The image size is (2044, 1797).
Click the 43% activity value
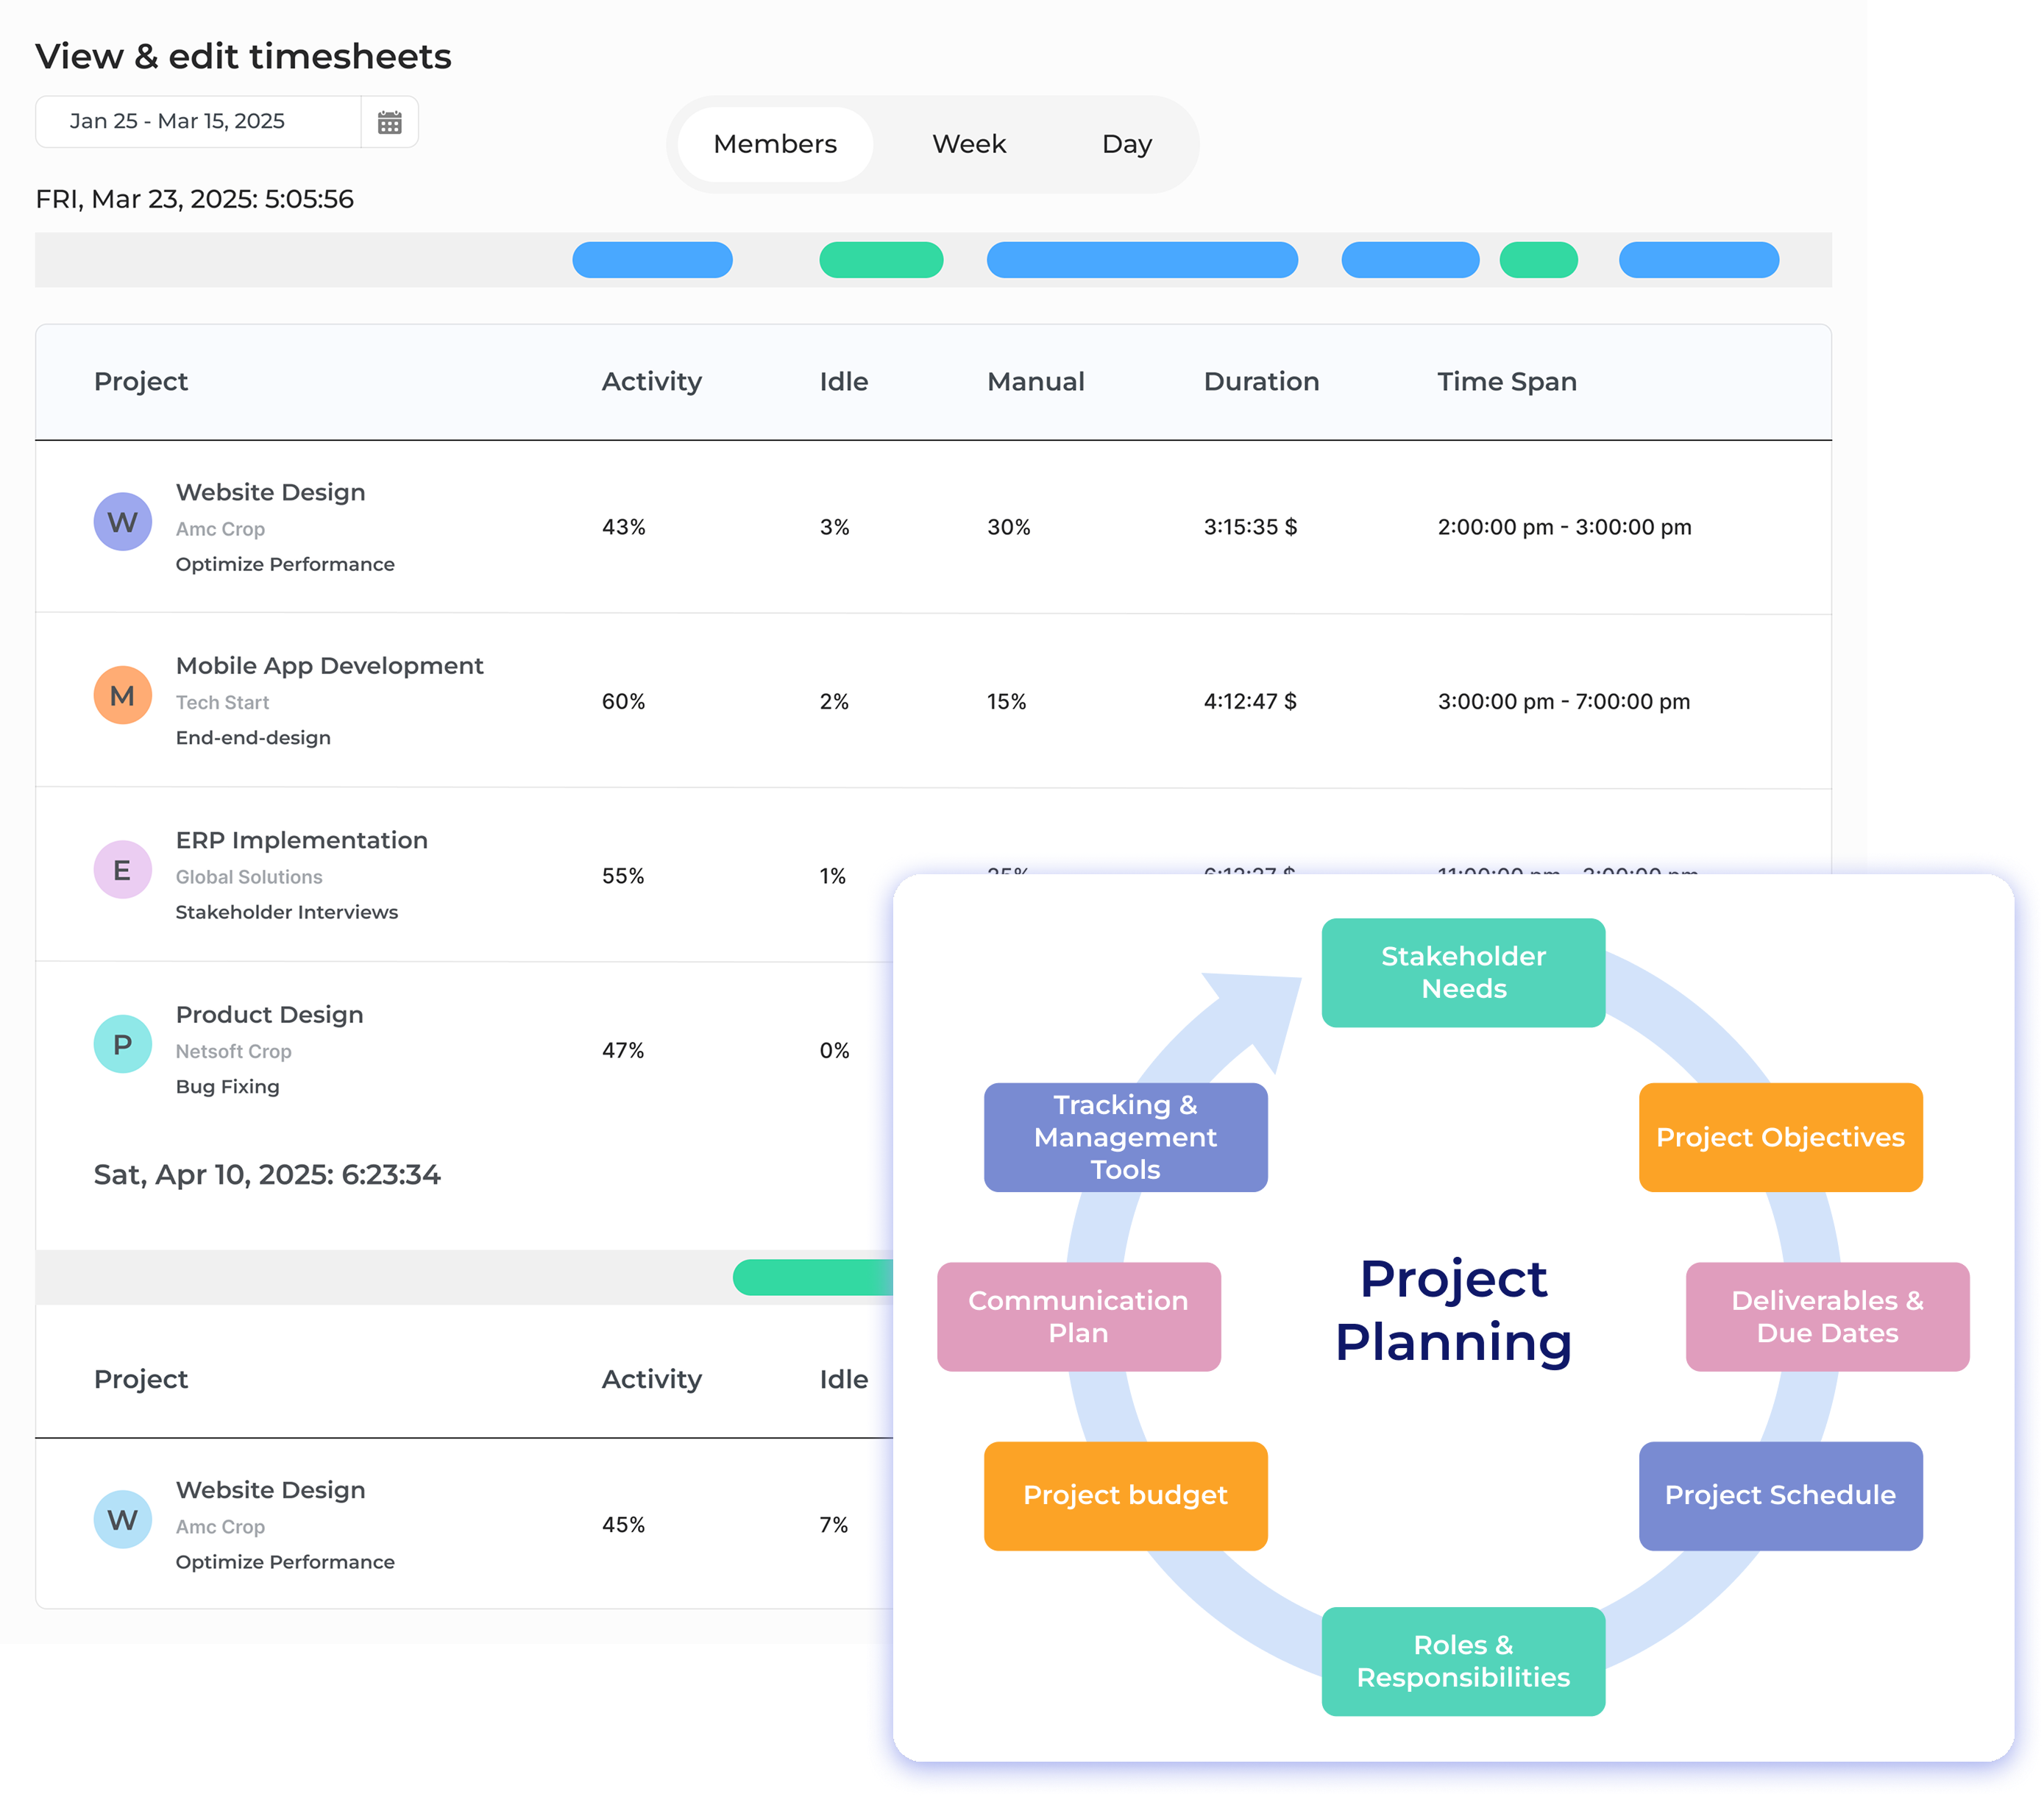(x=623, y=527)
